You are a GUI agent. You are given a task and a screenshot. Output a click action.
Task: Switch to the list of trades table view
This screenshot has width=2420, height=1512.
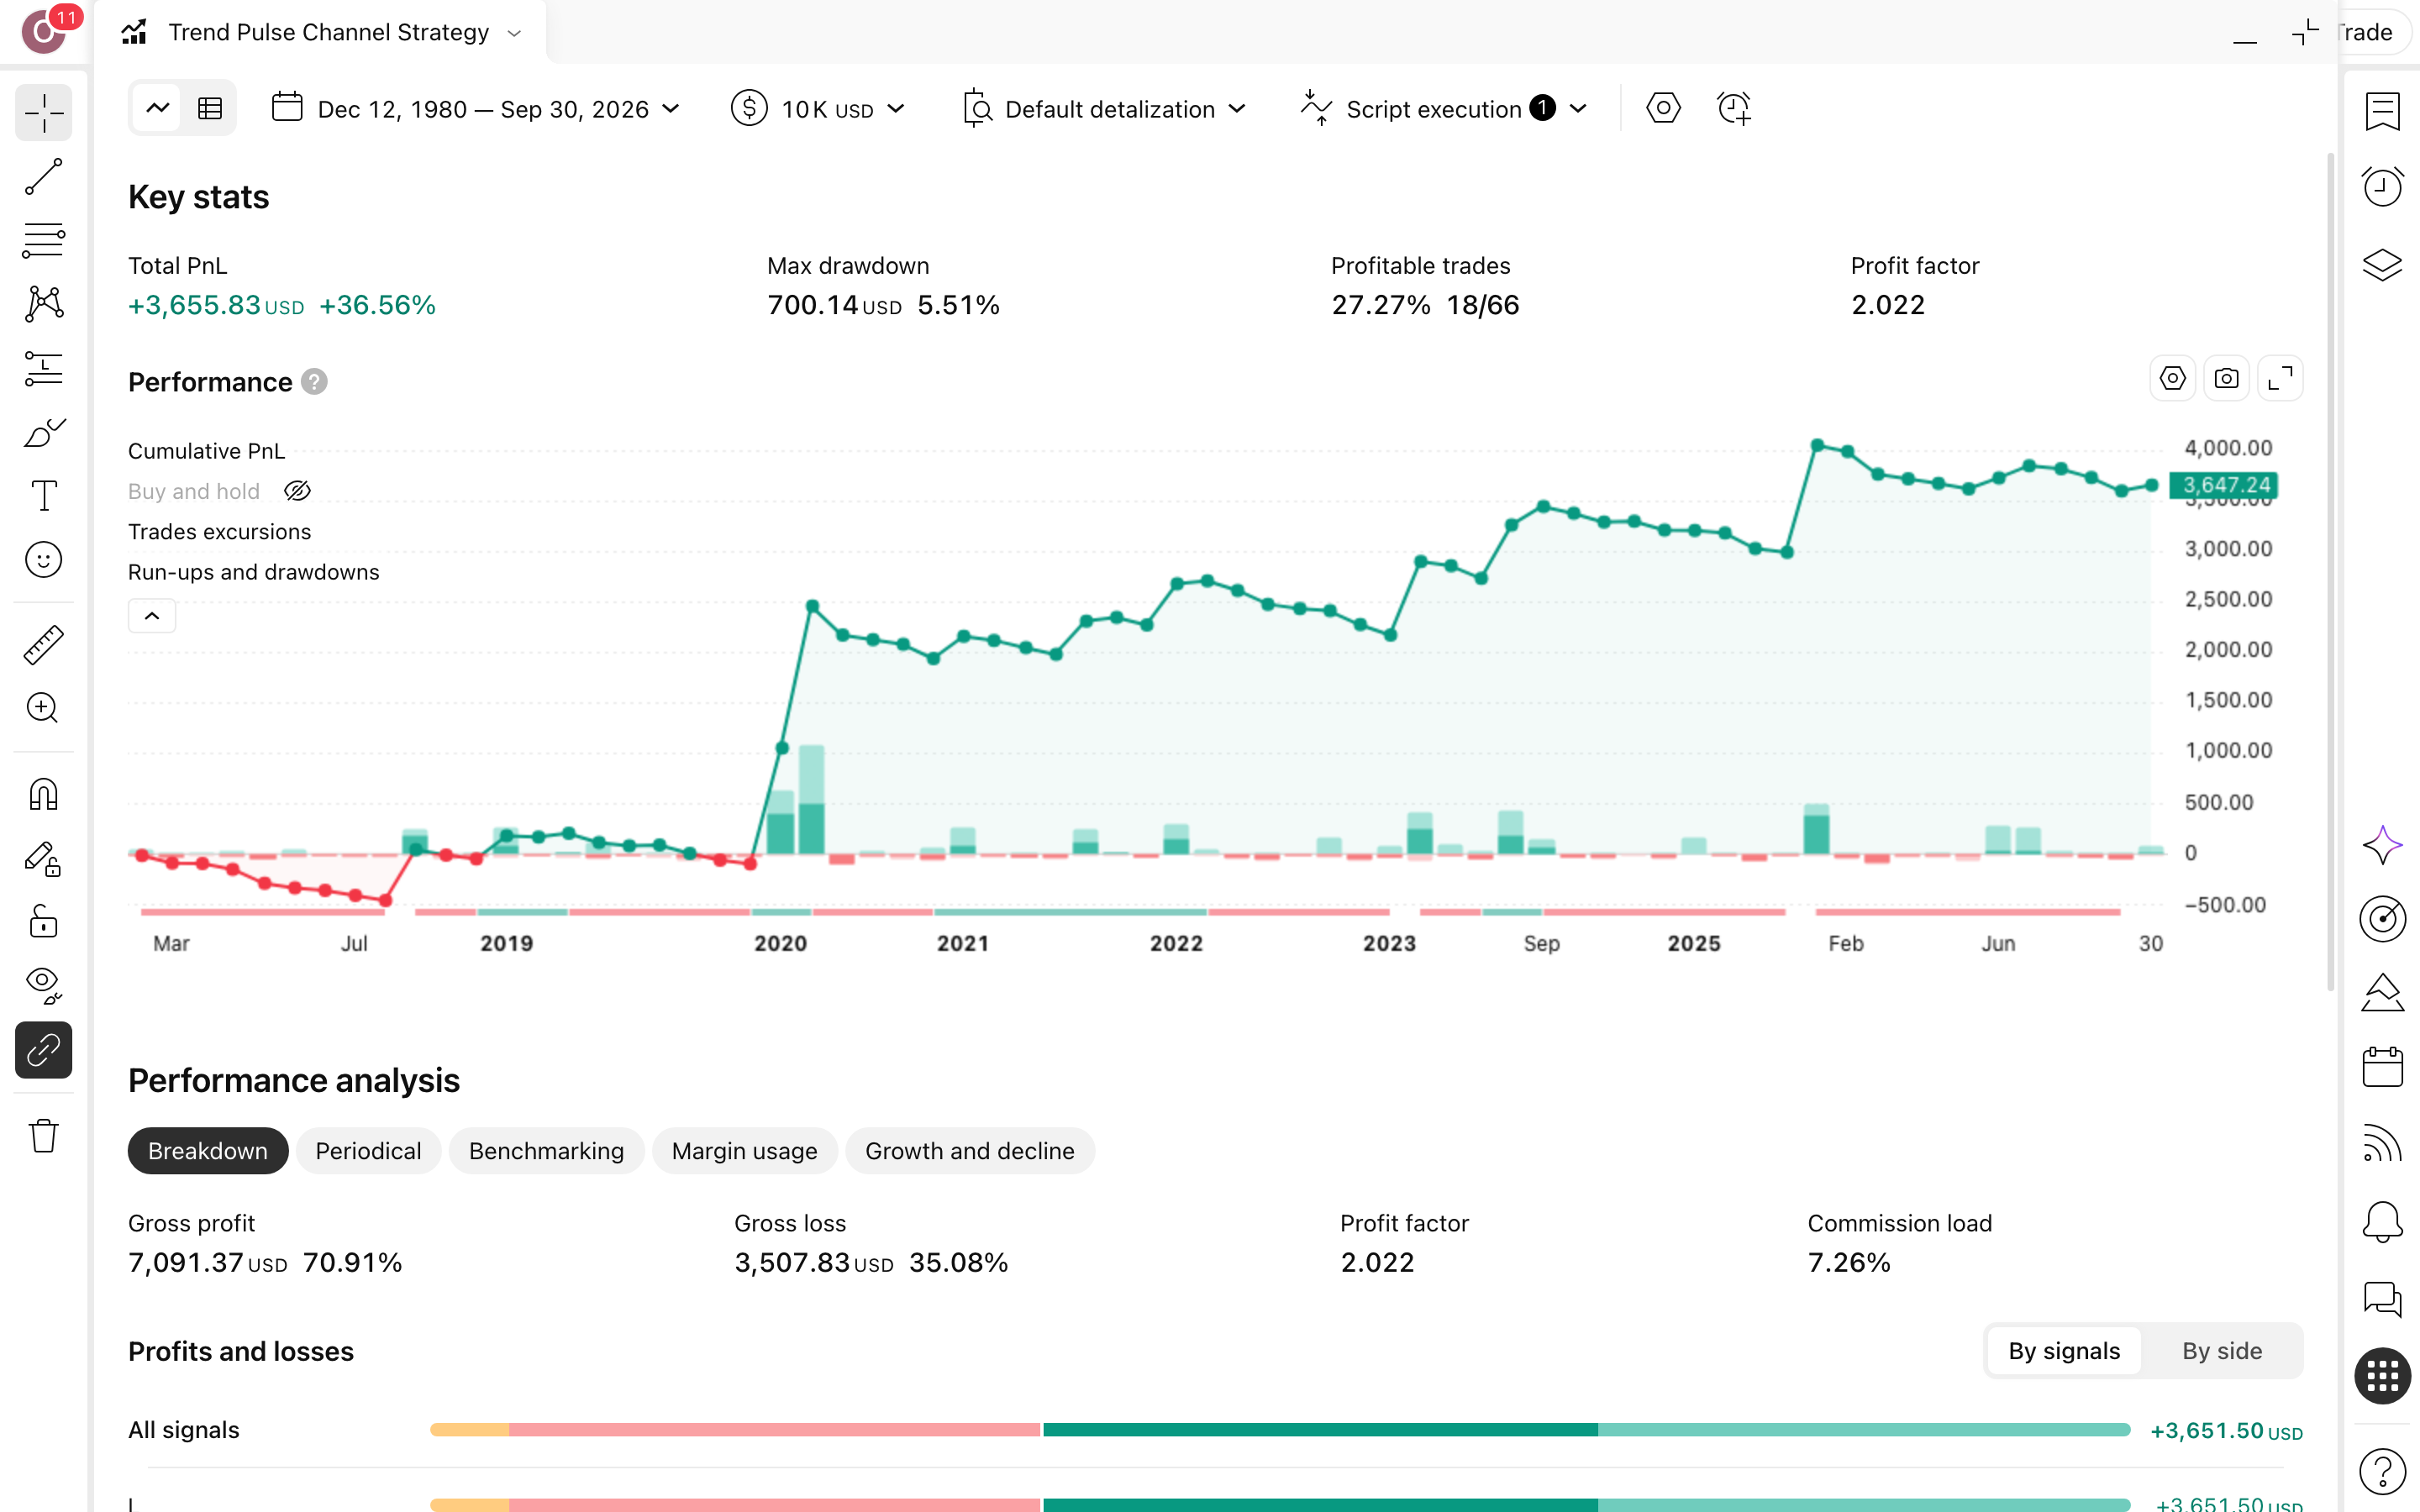210,108
